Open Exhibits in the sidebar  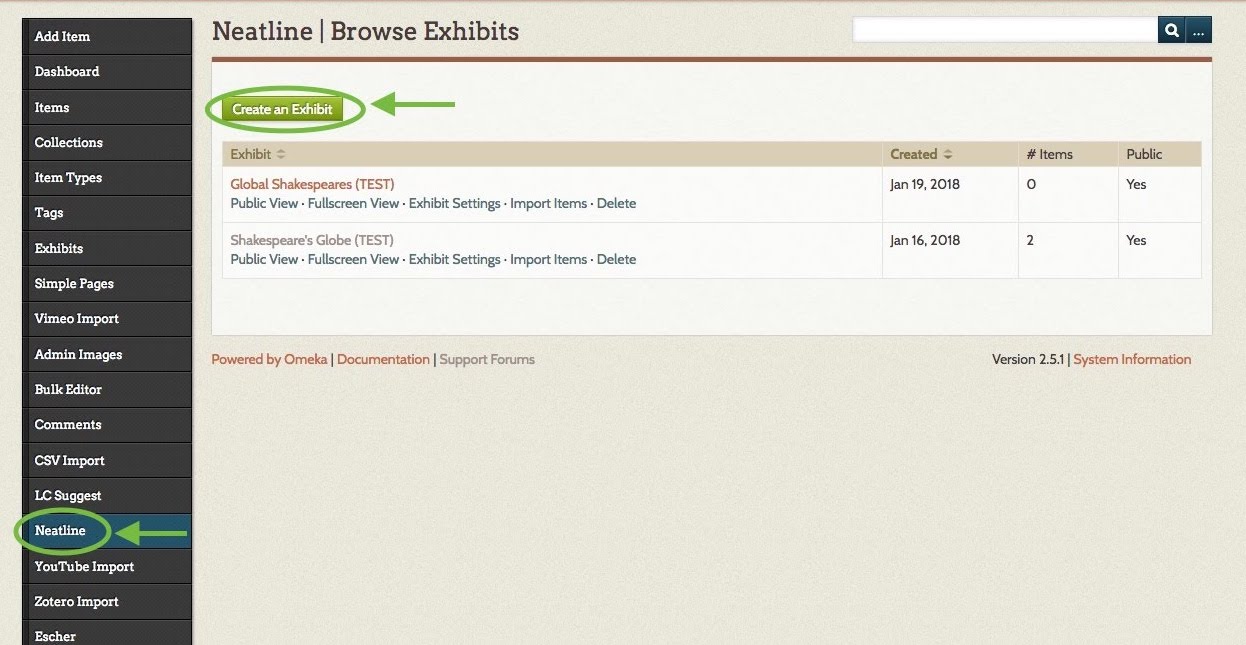(x=107, y=248)
